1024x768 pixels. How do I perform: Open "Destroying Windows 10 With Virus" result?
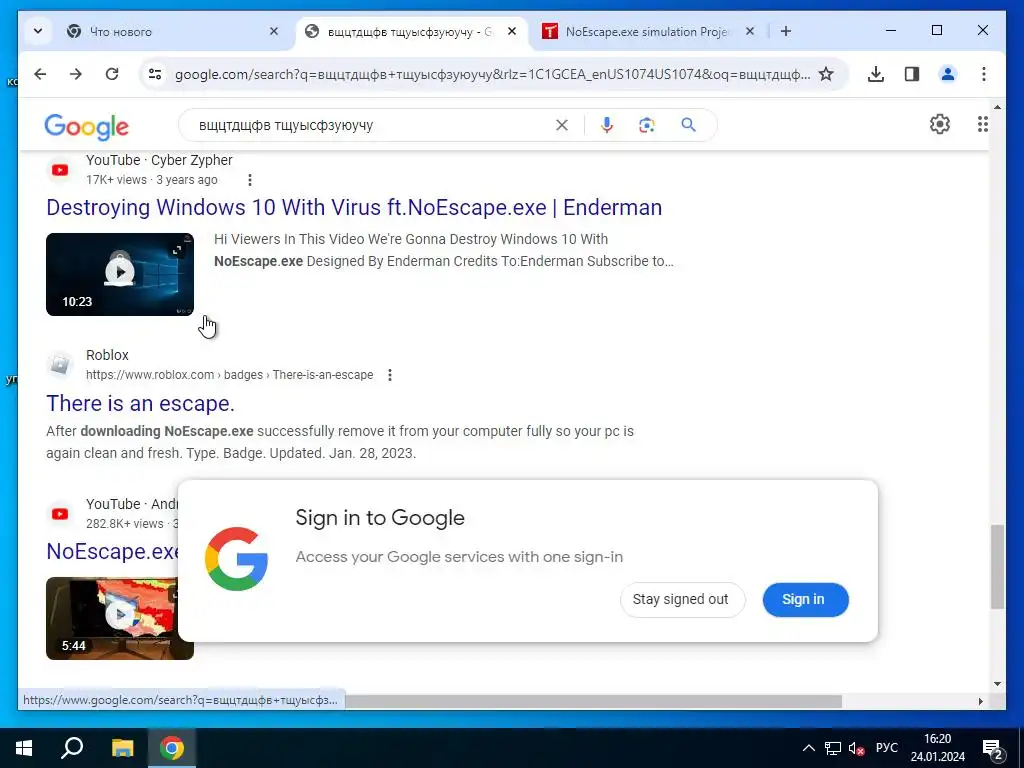point(354,208)
